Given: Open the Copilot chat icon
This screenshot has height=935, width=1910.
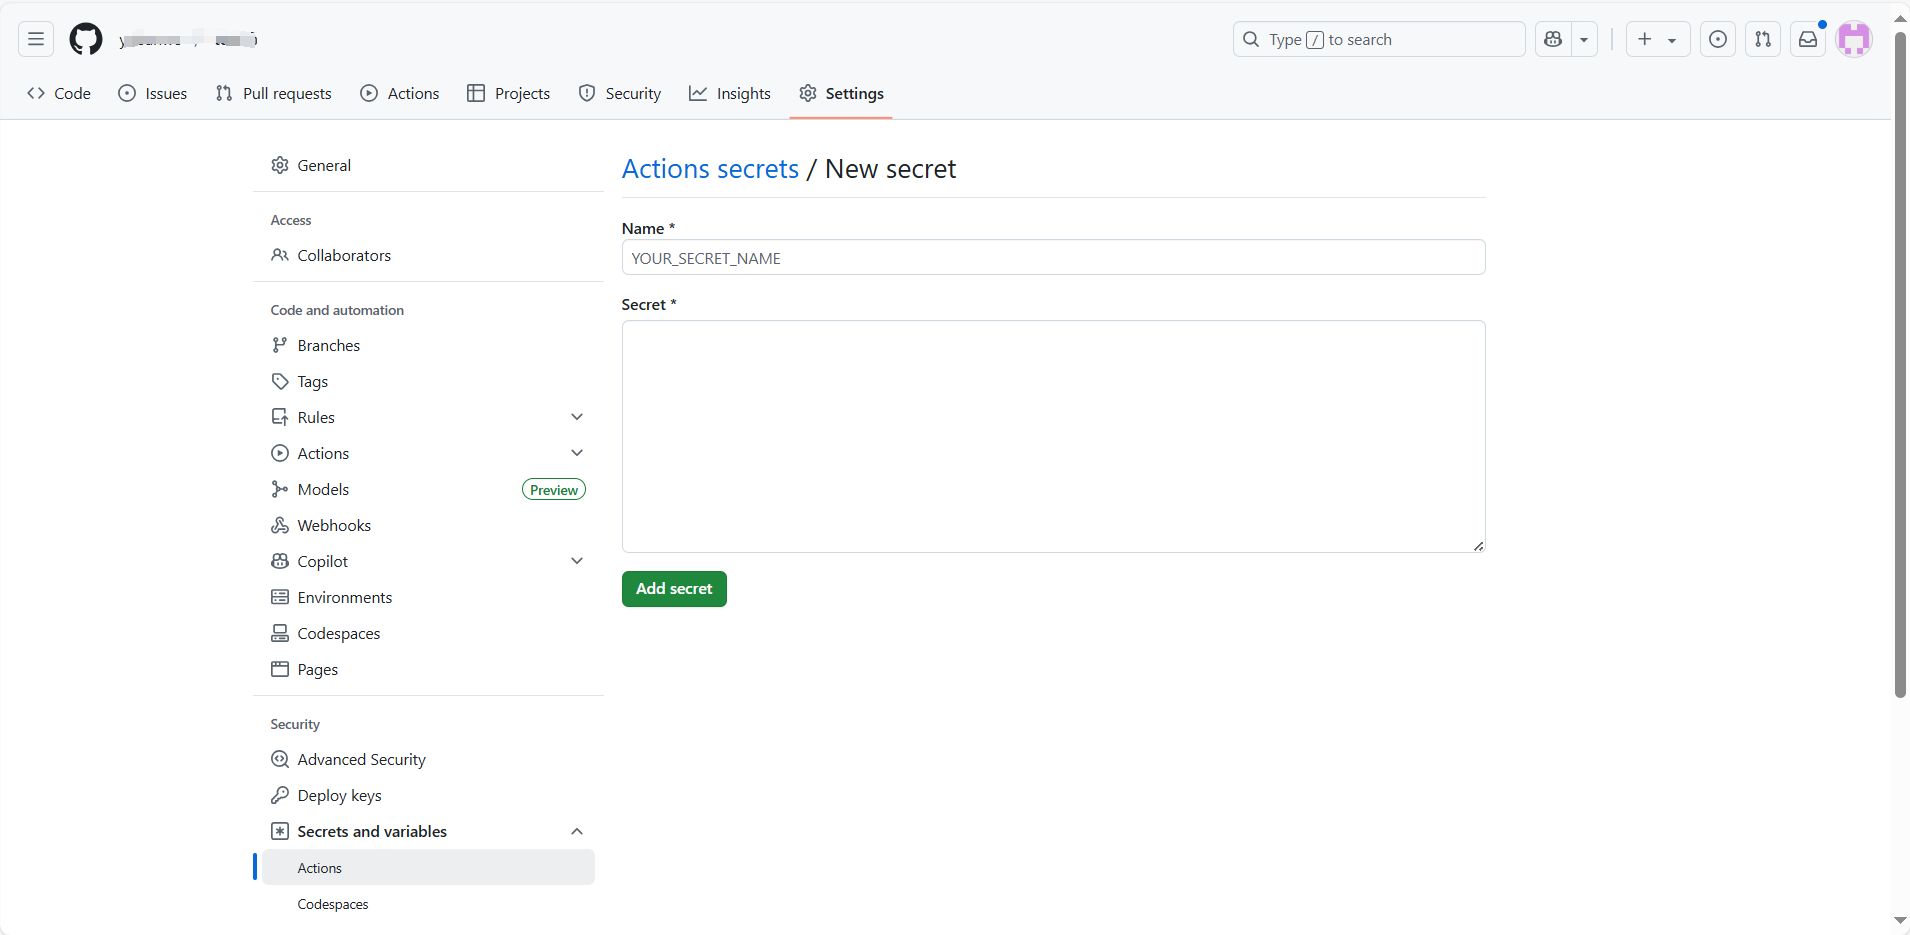Looking at the screenshot, I should [1553, 39].
